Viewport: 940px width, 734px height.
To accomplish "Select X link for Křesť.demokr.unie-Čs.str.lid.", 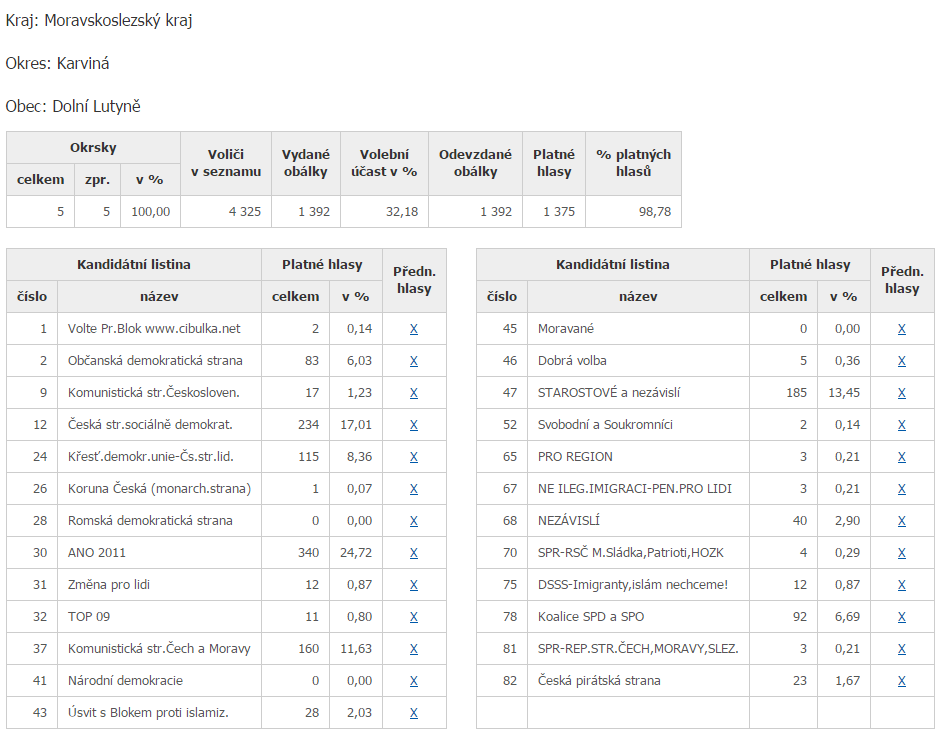I will point(413,457).
